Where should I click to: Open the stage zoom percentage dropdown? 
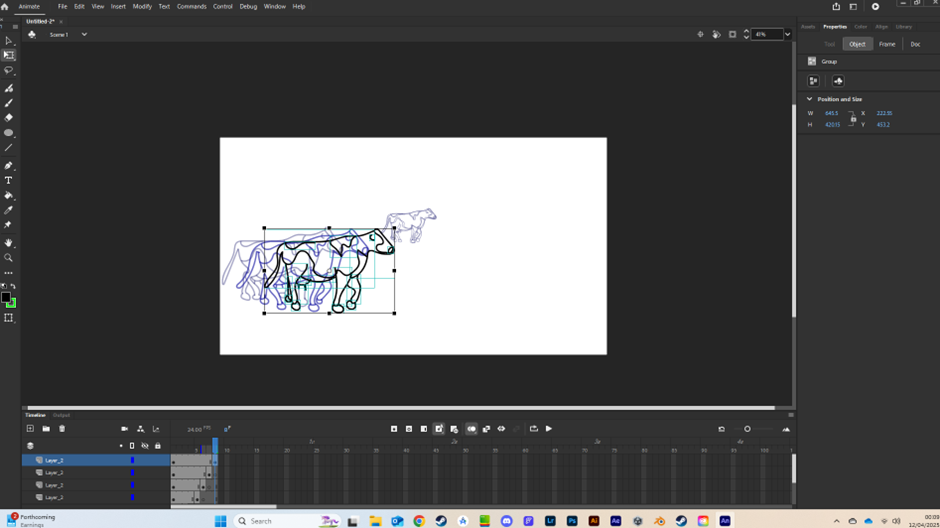787,35
